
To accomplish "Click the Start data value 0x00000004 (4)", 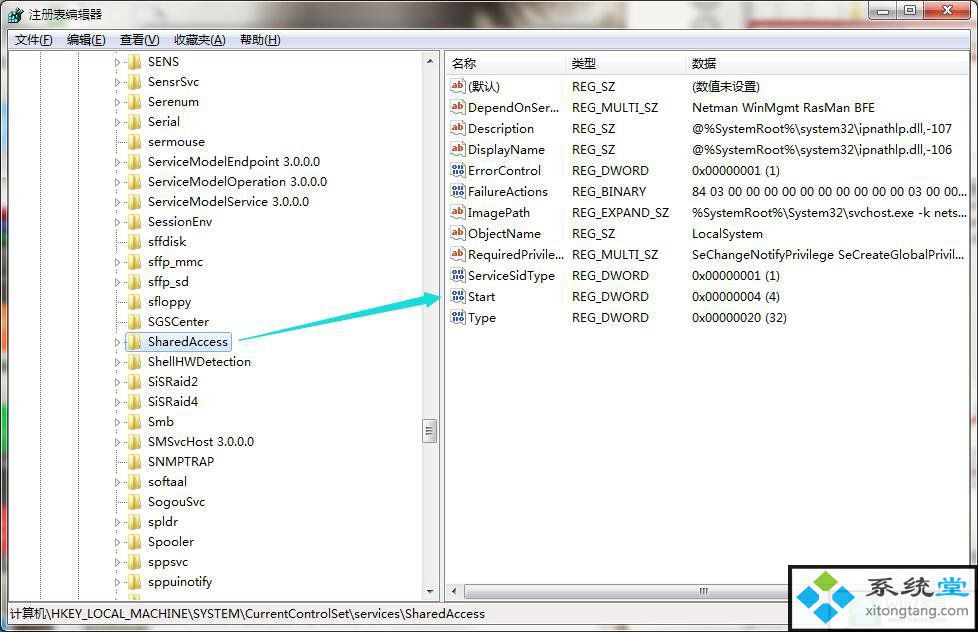I will tap(735, 296).
